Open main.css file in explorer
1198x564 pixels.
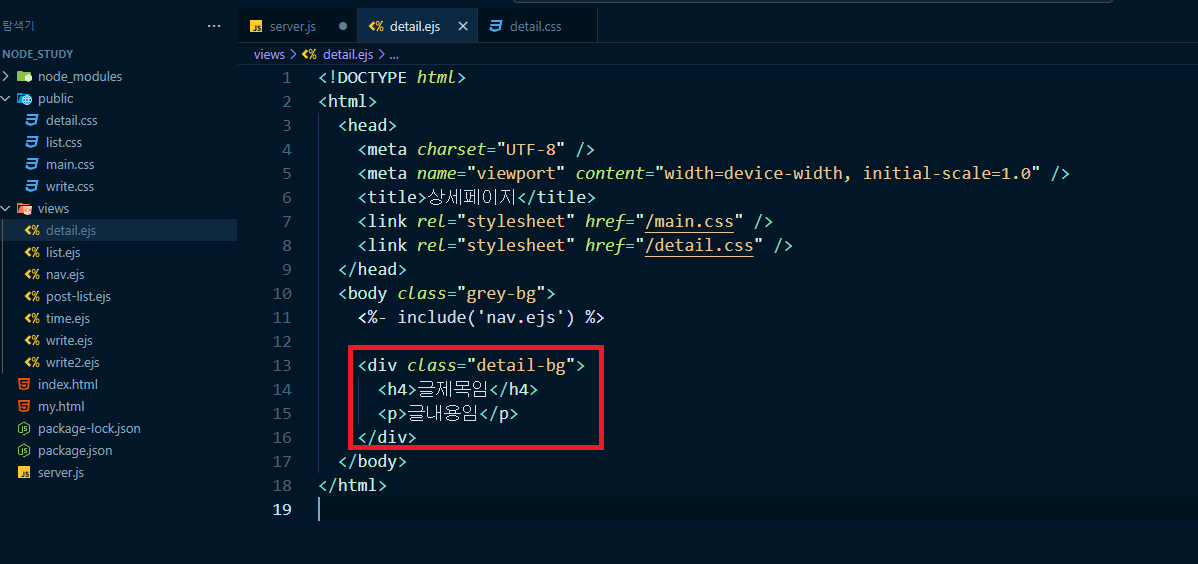pyautogui.click(x=70, y=164)
